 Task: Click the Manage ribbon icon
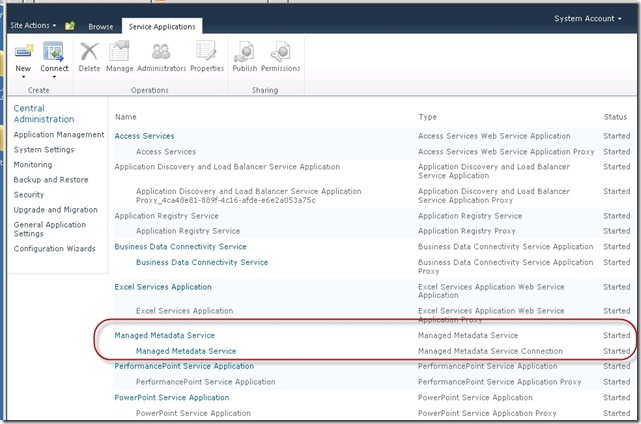(119, 51)
